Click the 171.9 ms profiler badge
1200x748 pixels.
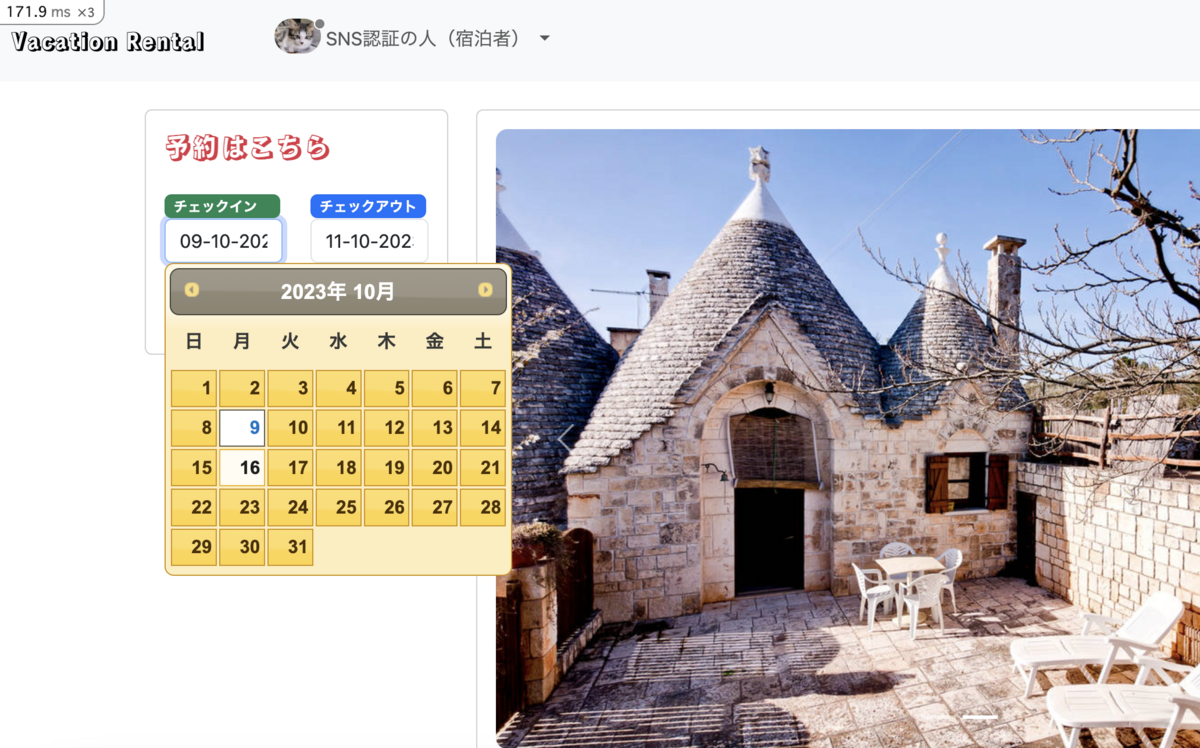[x=51, y=12]
